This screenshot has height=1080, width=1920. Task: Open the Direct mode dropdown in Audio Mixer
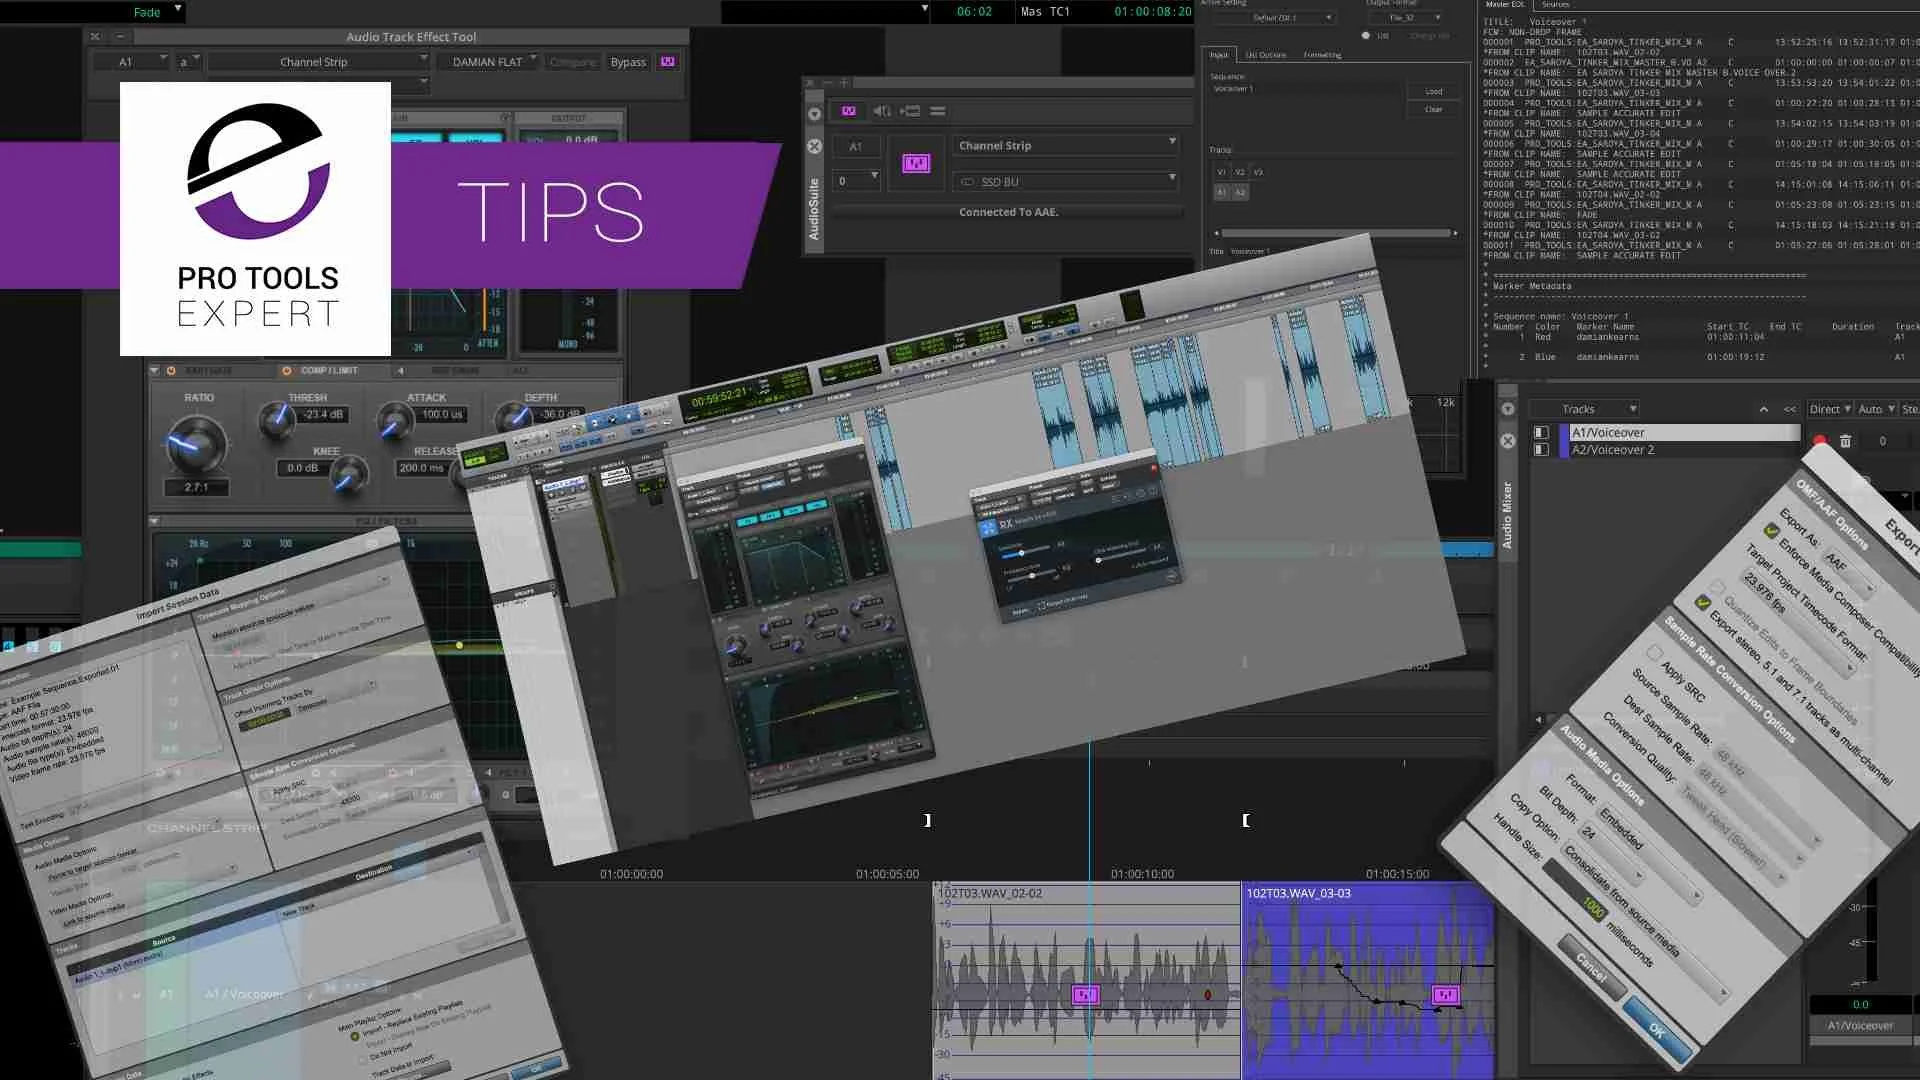click(1830, 409)
